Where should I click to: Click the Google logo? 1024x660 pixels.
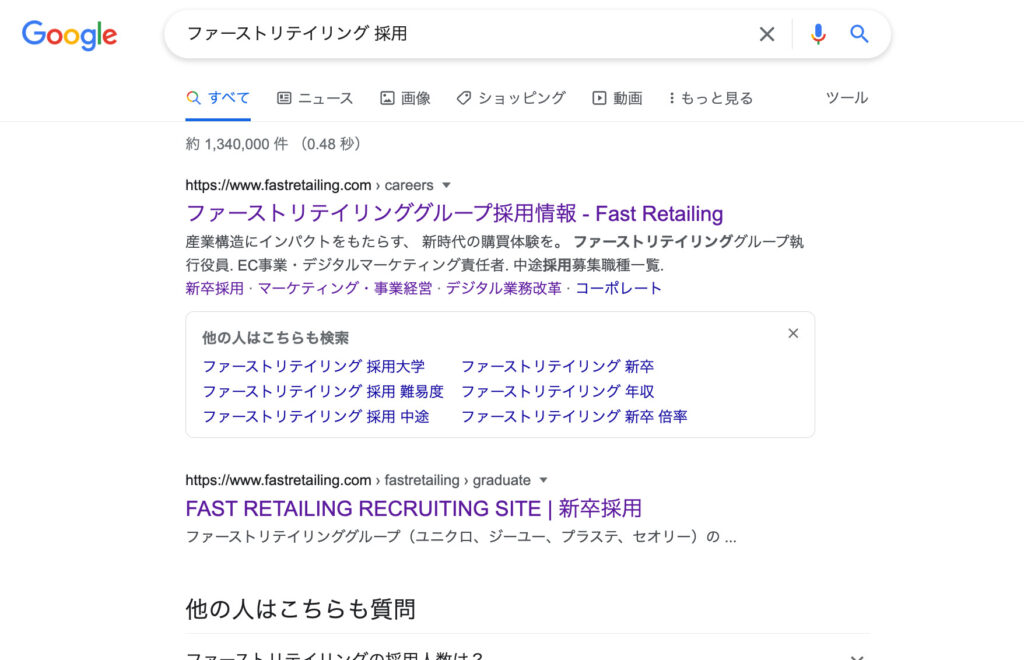[x=69, y=35]
